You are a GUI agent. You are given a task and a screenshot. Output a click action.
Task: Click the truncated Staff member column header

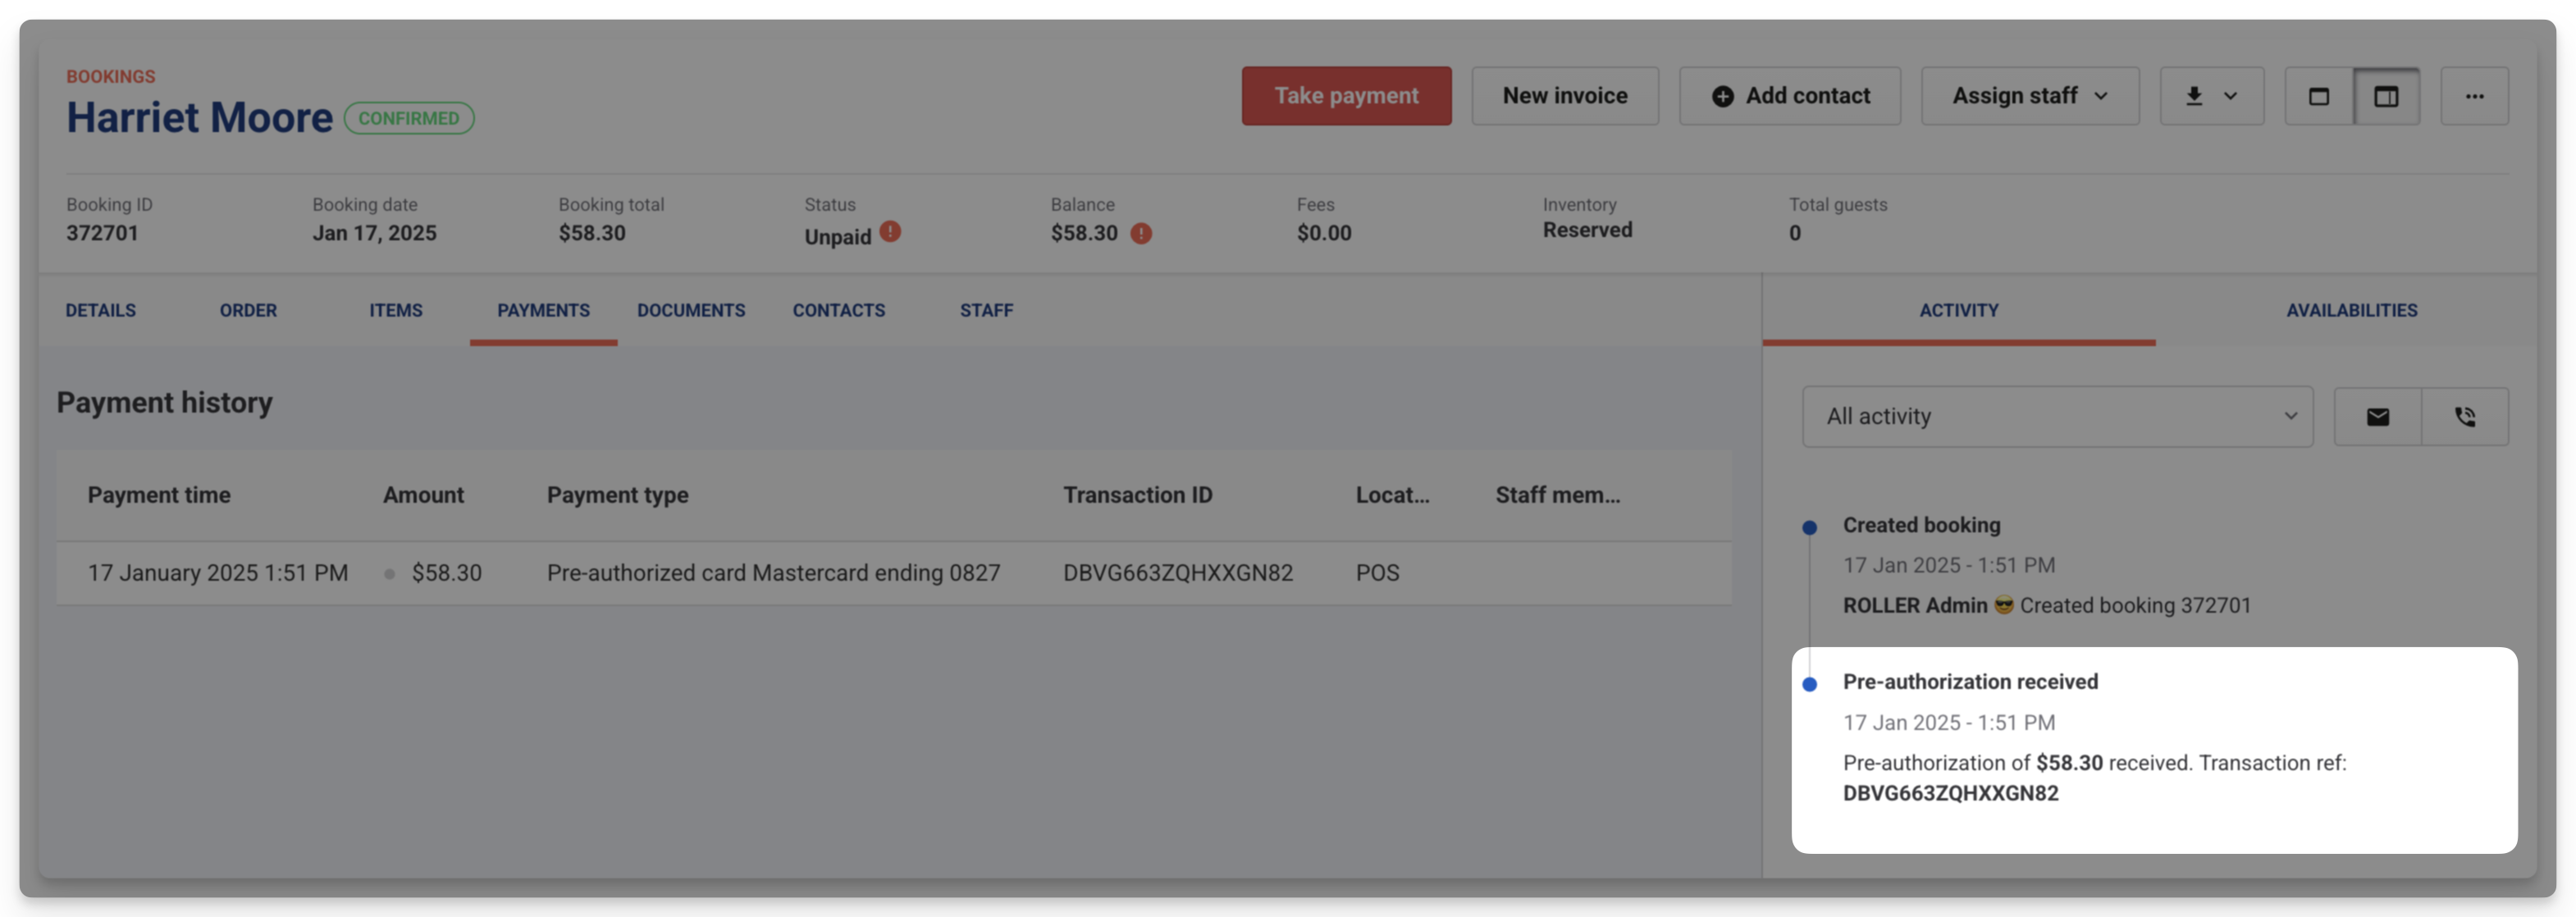tap(1557, 495)
